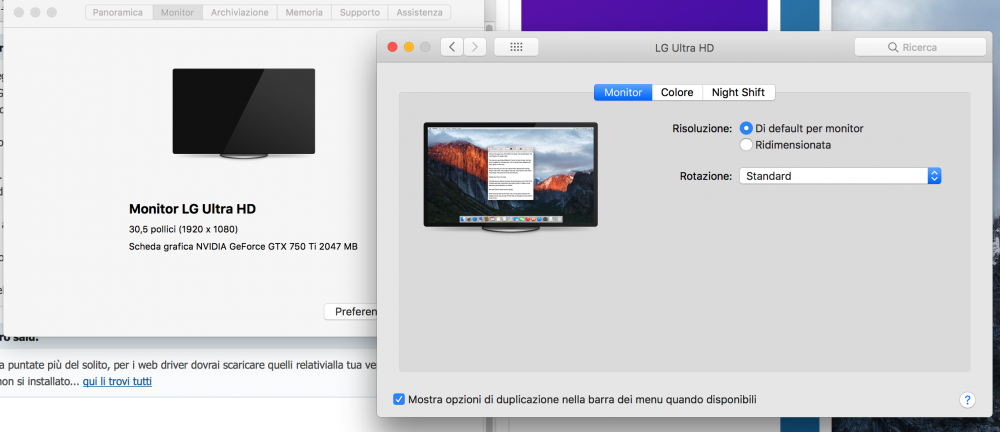1000x432 pixels.
Task: Click the desktop monitor preview thumbnail
Action: click(510, 177)
